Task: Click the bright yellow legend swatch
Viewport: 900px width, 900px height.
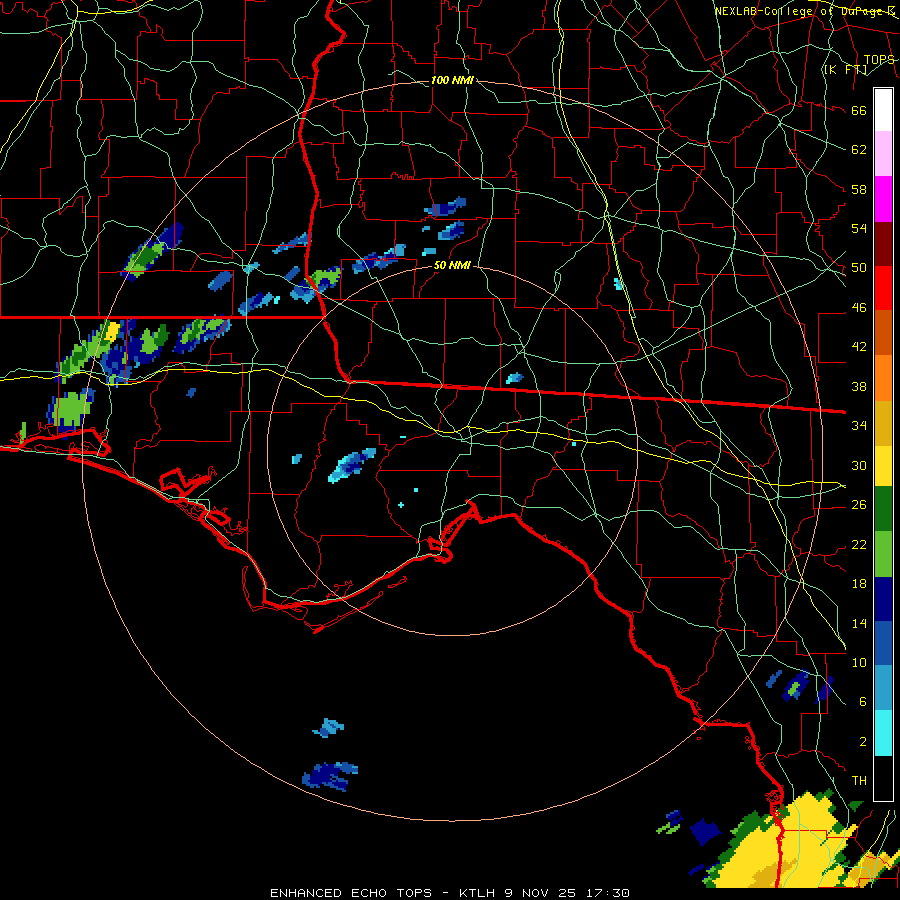Action: pos(883,465)
